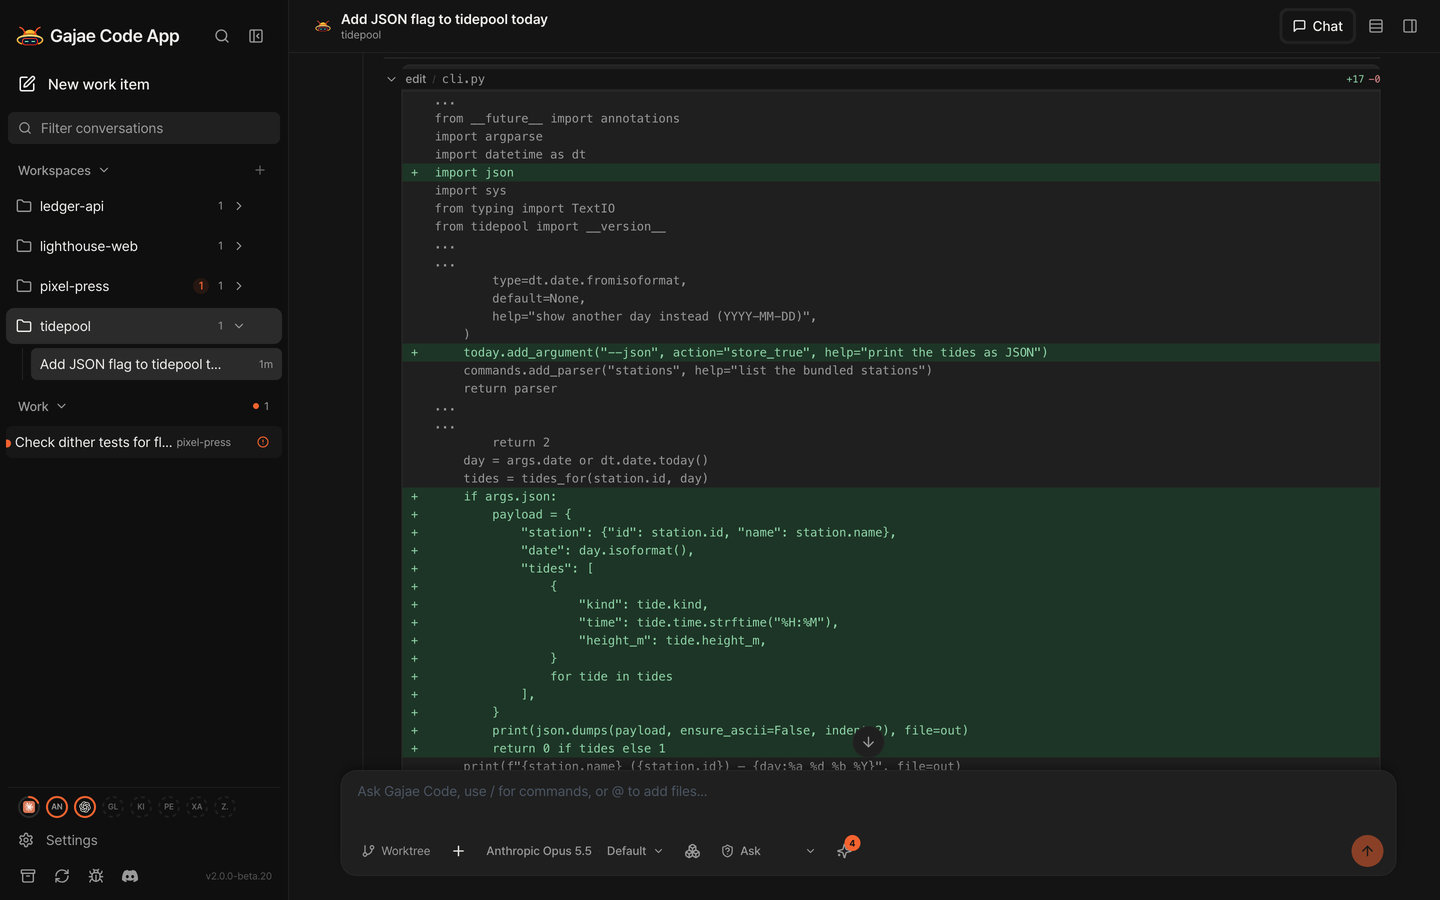The width and height of the screenshot is (1440, 900).
Task: Open the Ask permission mode dropdown
Action: (x=768, y=851)
